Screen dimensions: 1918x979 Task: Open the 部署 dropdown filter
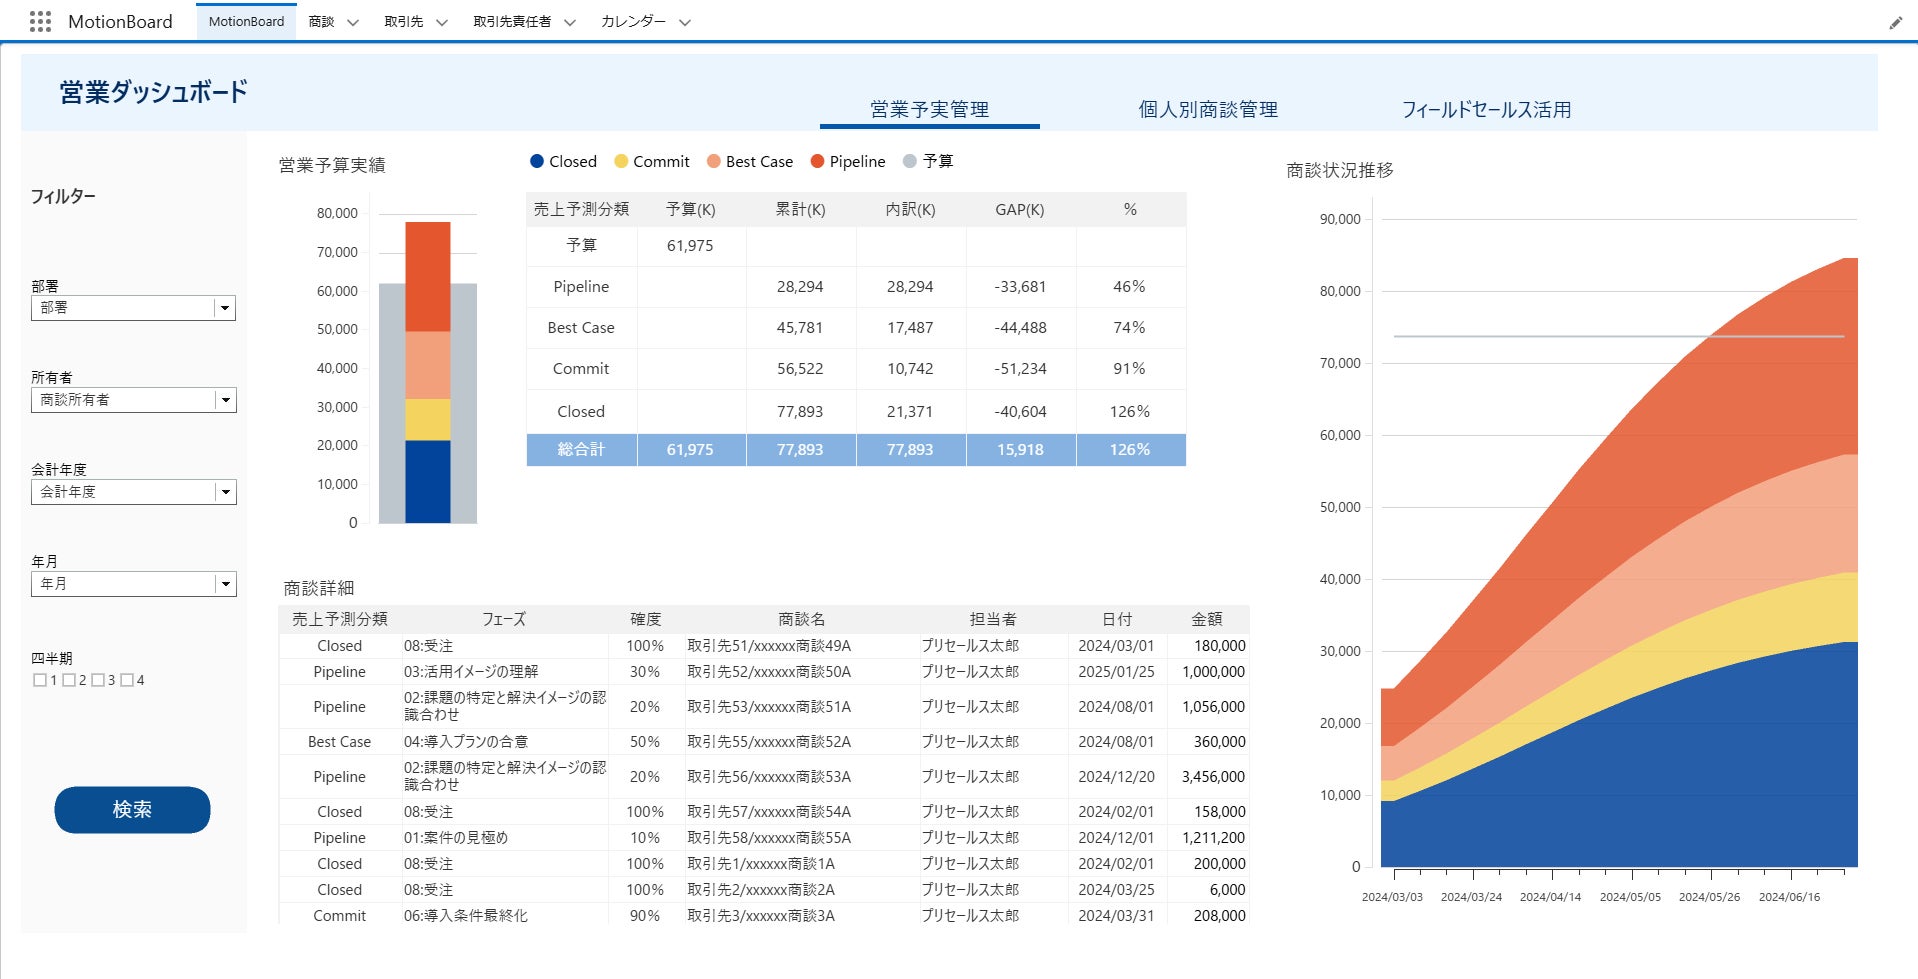(x=225, y=308)
